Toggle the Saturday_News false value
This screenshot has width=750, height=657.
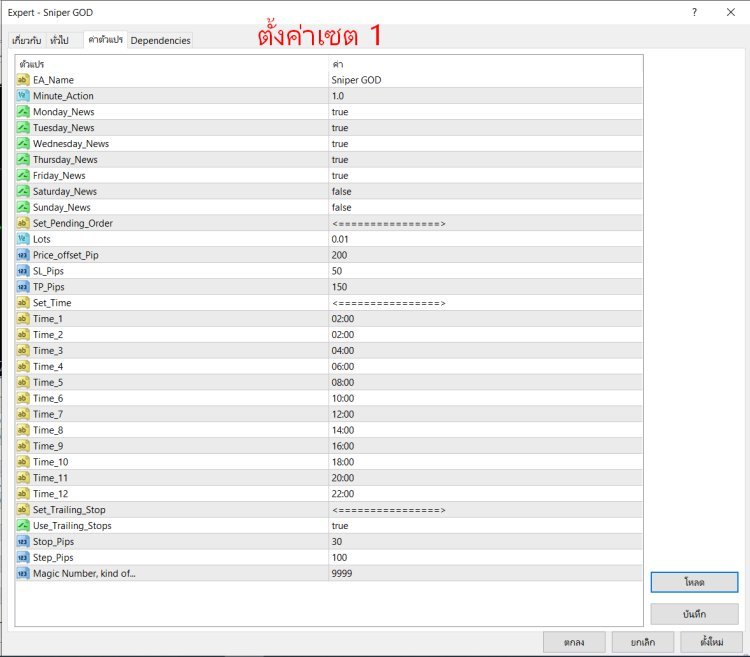[342, 191]
